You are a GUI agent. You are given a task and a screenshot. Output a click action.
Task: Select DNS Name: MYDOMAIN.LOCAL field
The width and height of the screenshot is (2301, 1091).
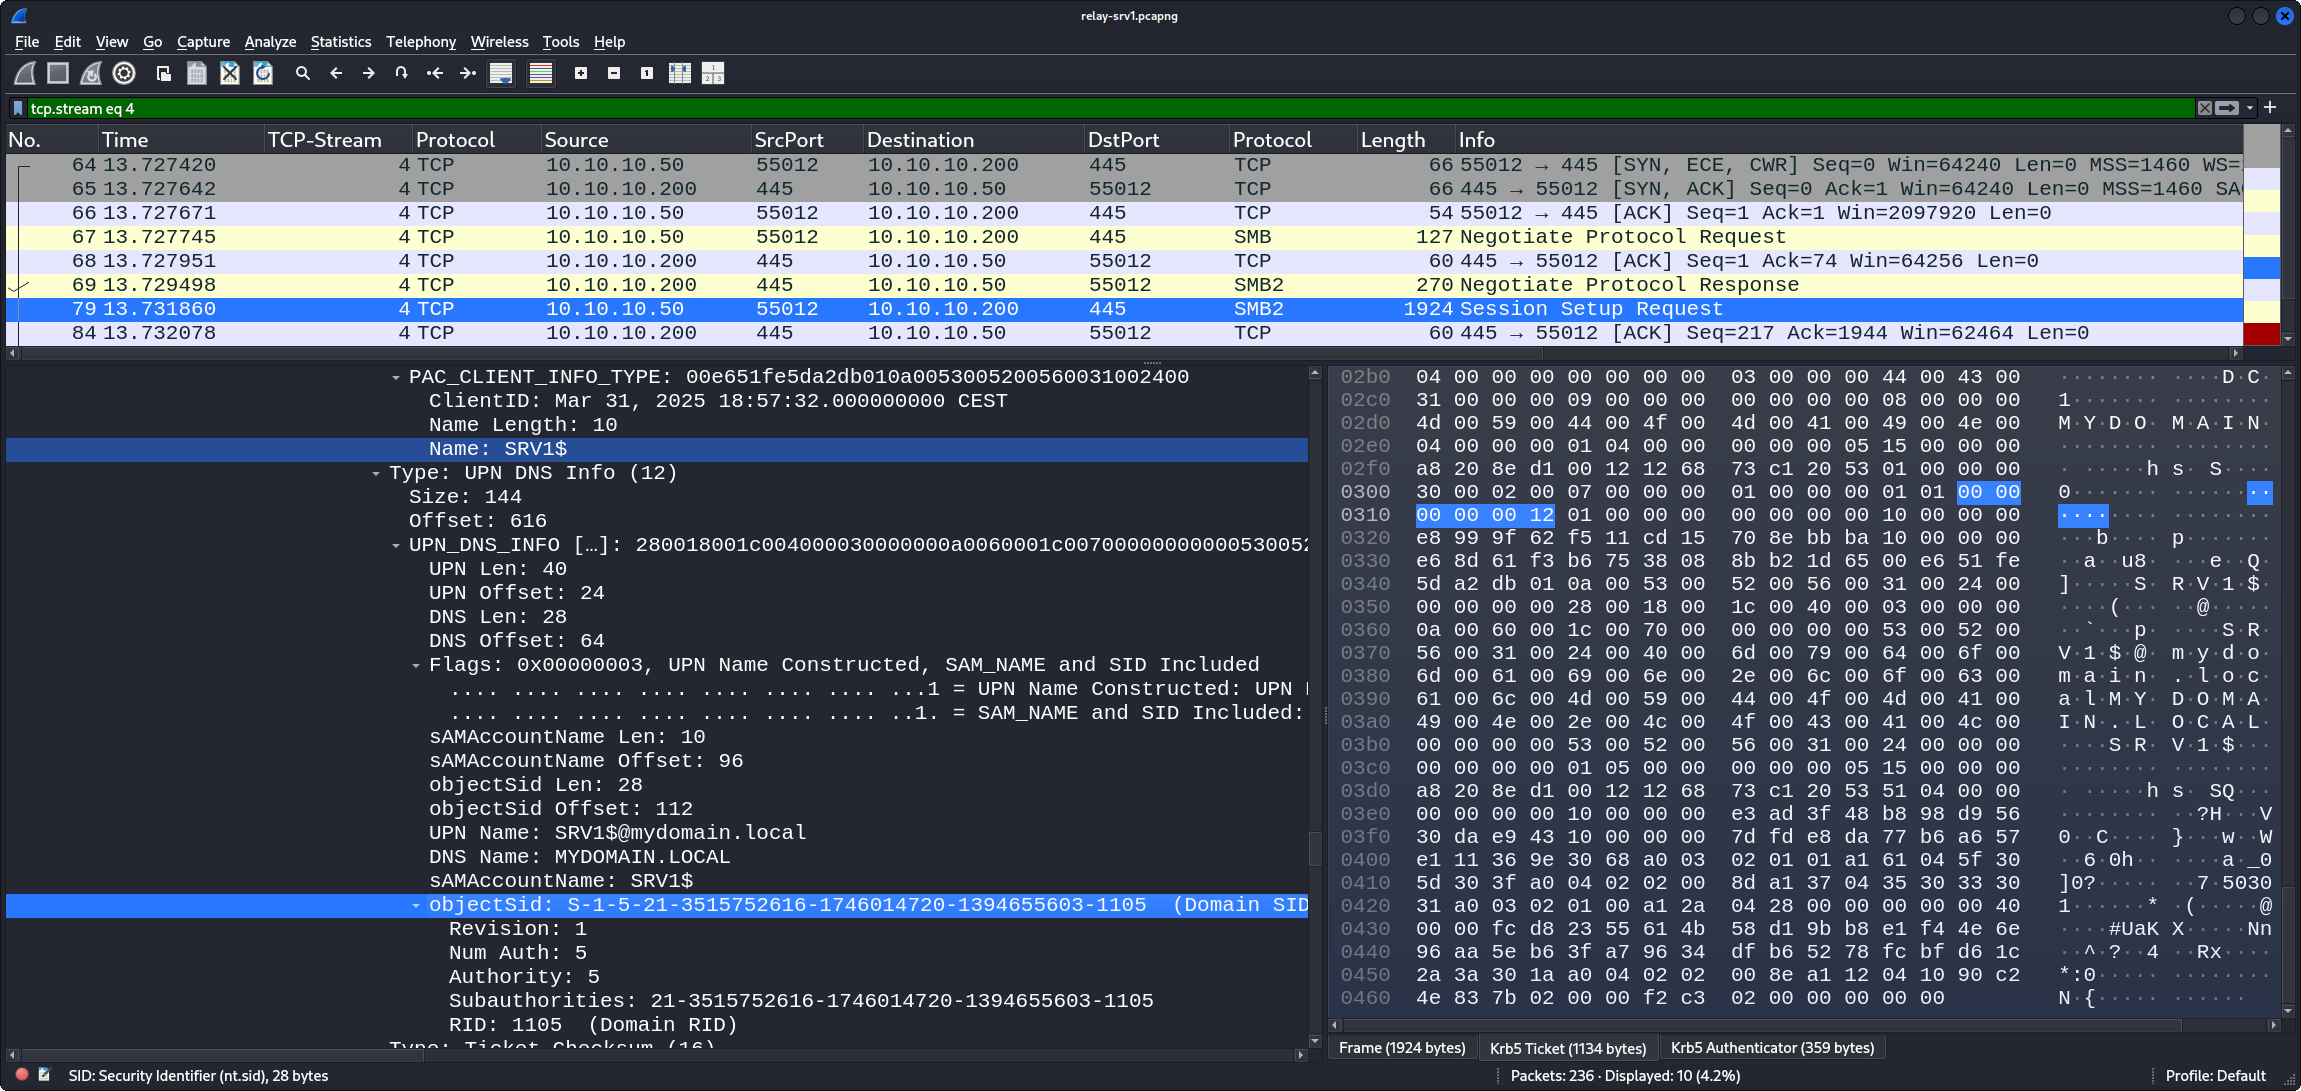579,857
